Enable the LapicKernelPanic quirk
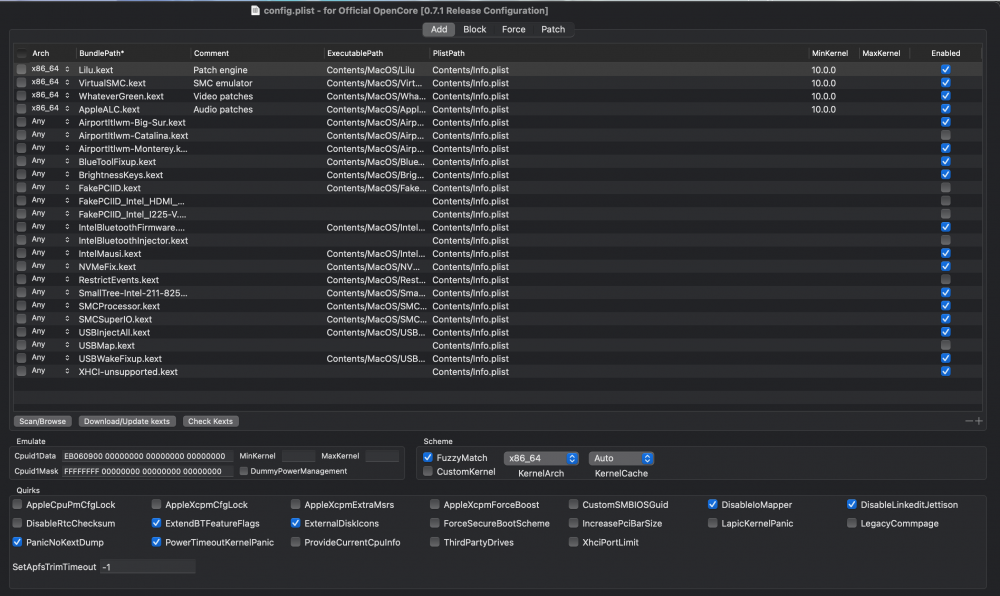1000x596 pixels. pos(712,523)
